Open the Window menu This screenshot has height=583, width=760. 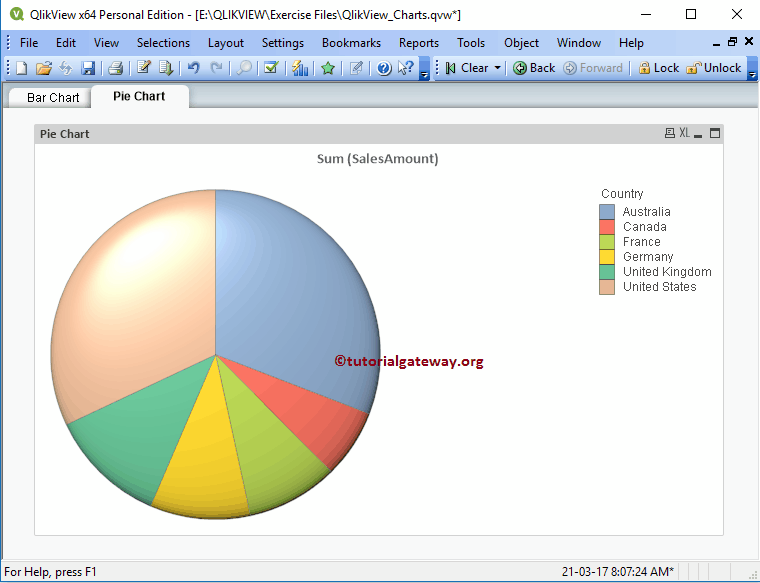coord(579,43)
